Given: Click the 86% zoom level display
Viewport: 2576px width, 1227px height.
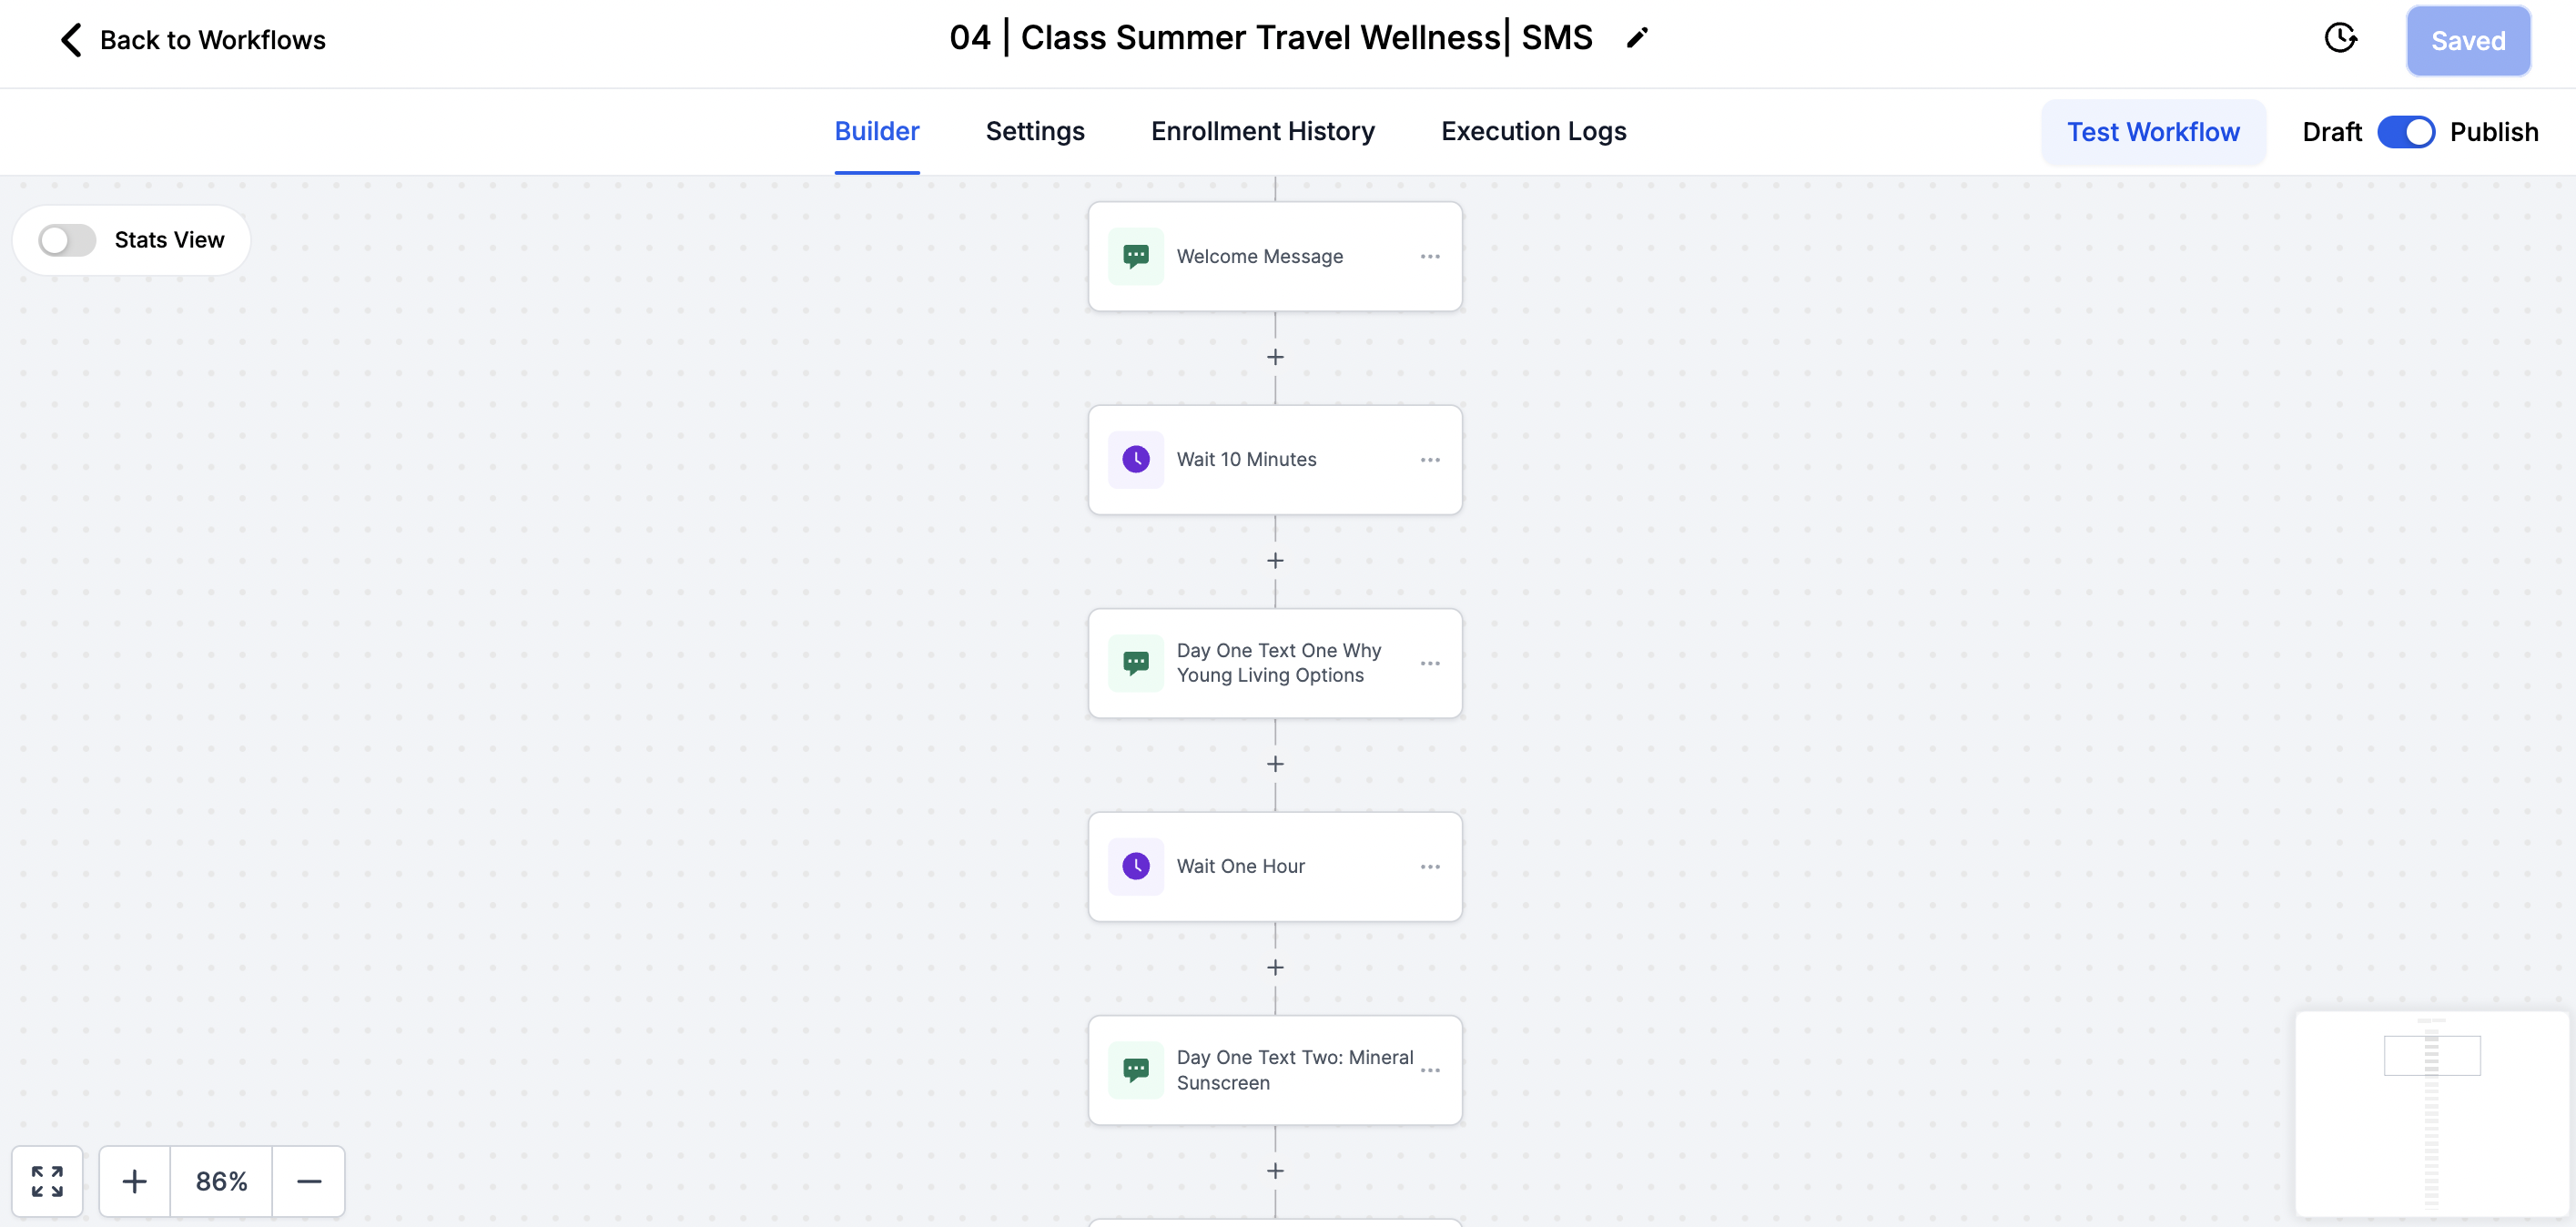Looking at the screenshot, I should tap(221, 1181).
